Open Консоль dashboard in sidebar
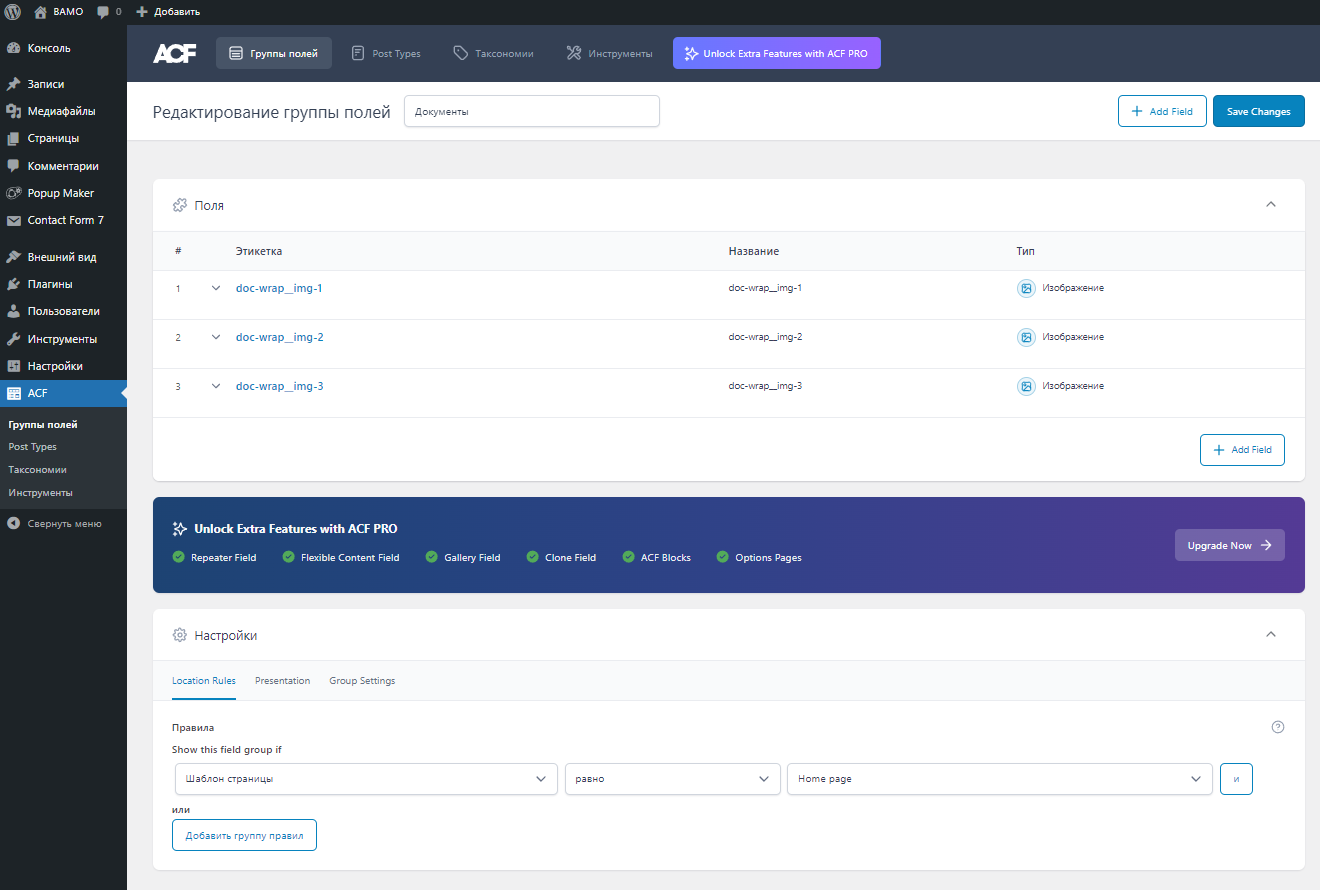The width and height of the screenshot is (1320, 890). pos(63,48)
